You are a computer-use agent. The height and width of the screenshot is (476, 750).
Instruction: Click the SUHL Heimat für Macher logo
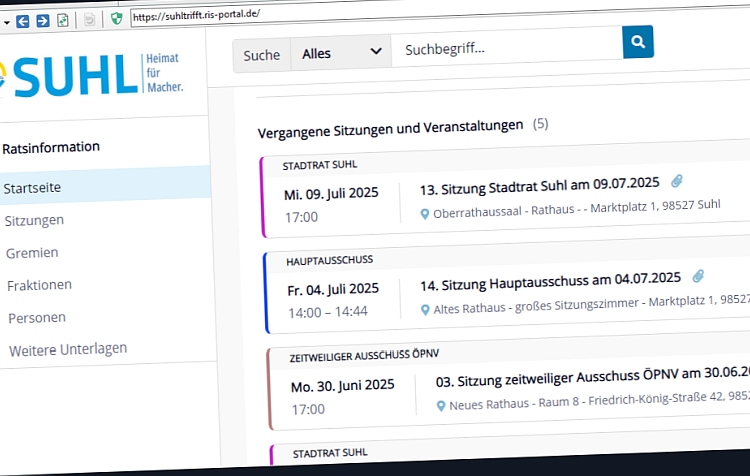click(x=91, y=76)
